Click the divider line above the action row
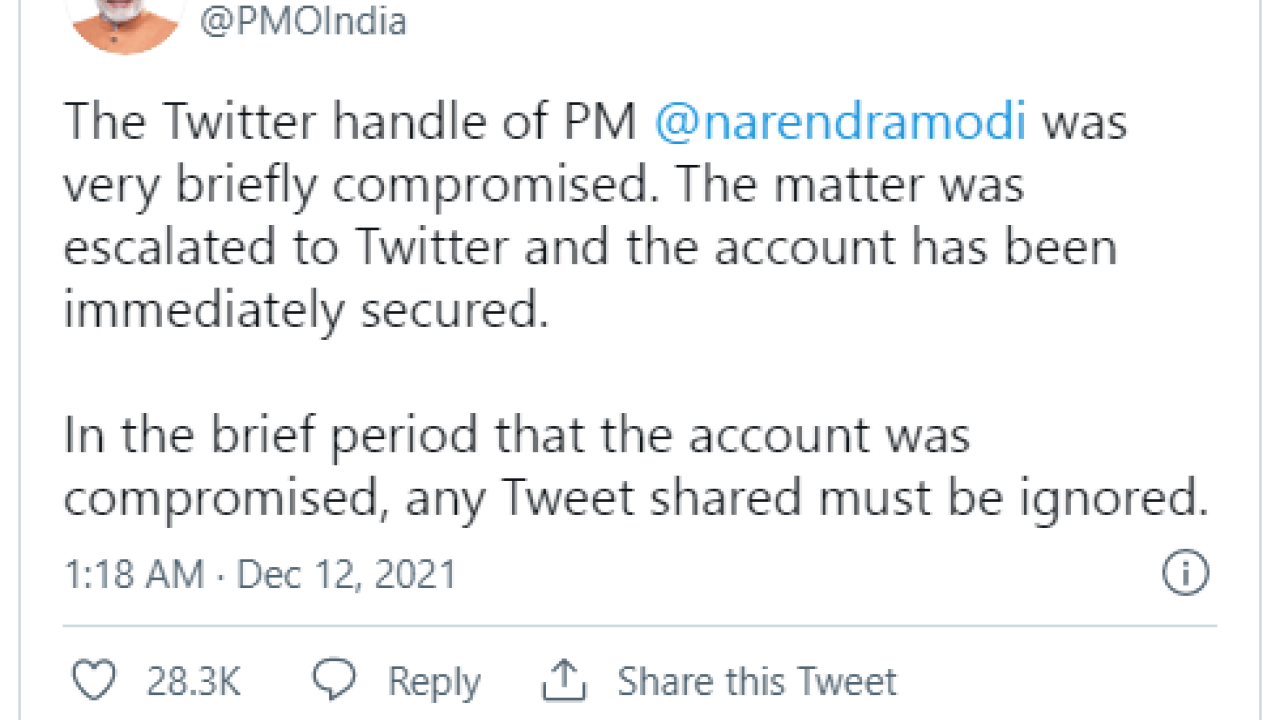This screenshot has width=1280, height=720. point(640,626)
